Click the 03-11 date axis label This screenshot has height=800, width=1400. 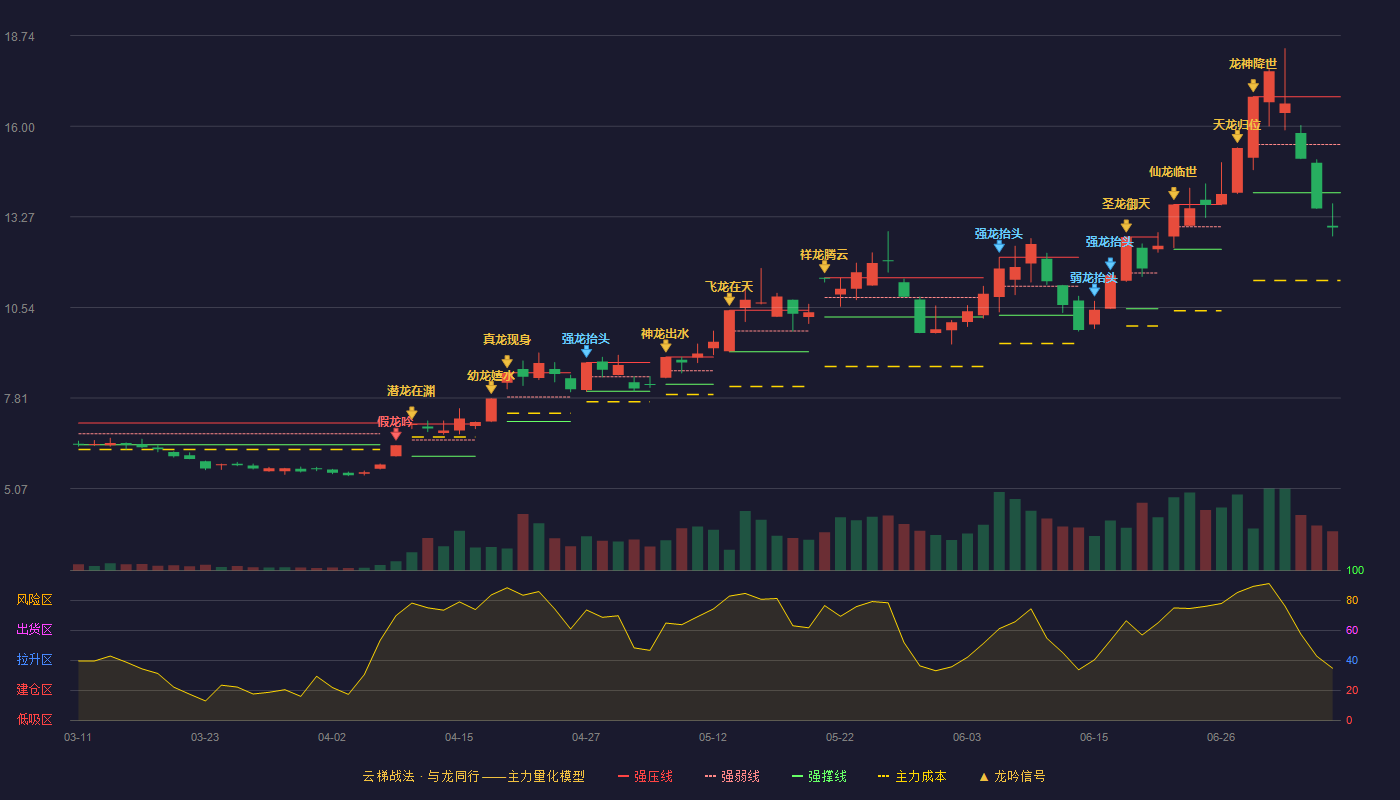[x=78, y=737]
